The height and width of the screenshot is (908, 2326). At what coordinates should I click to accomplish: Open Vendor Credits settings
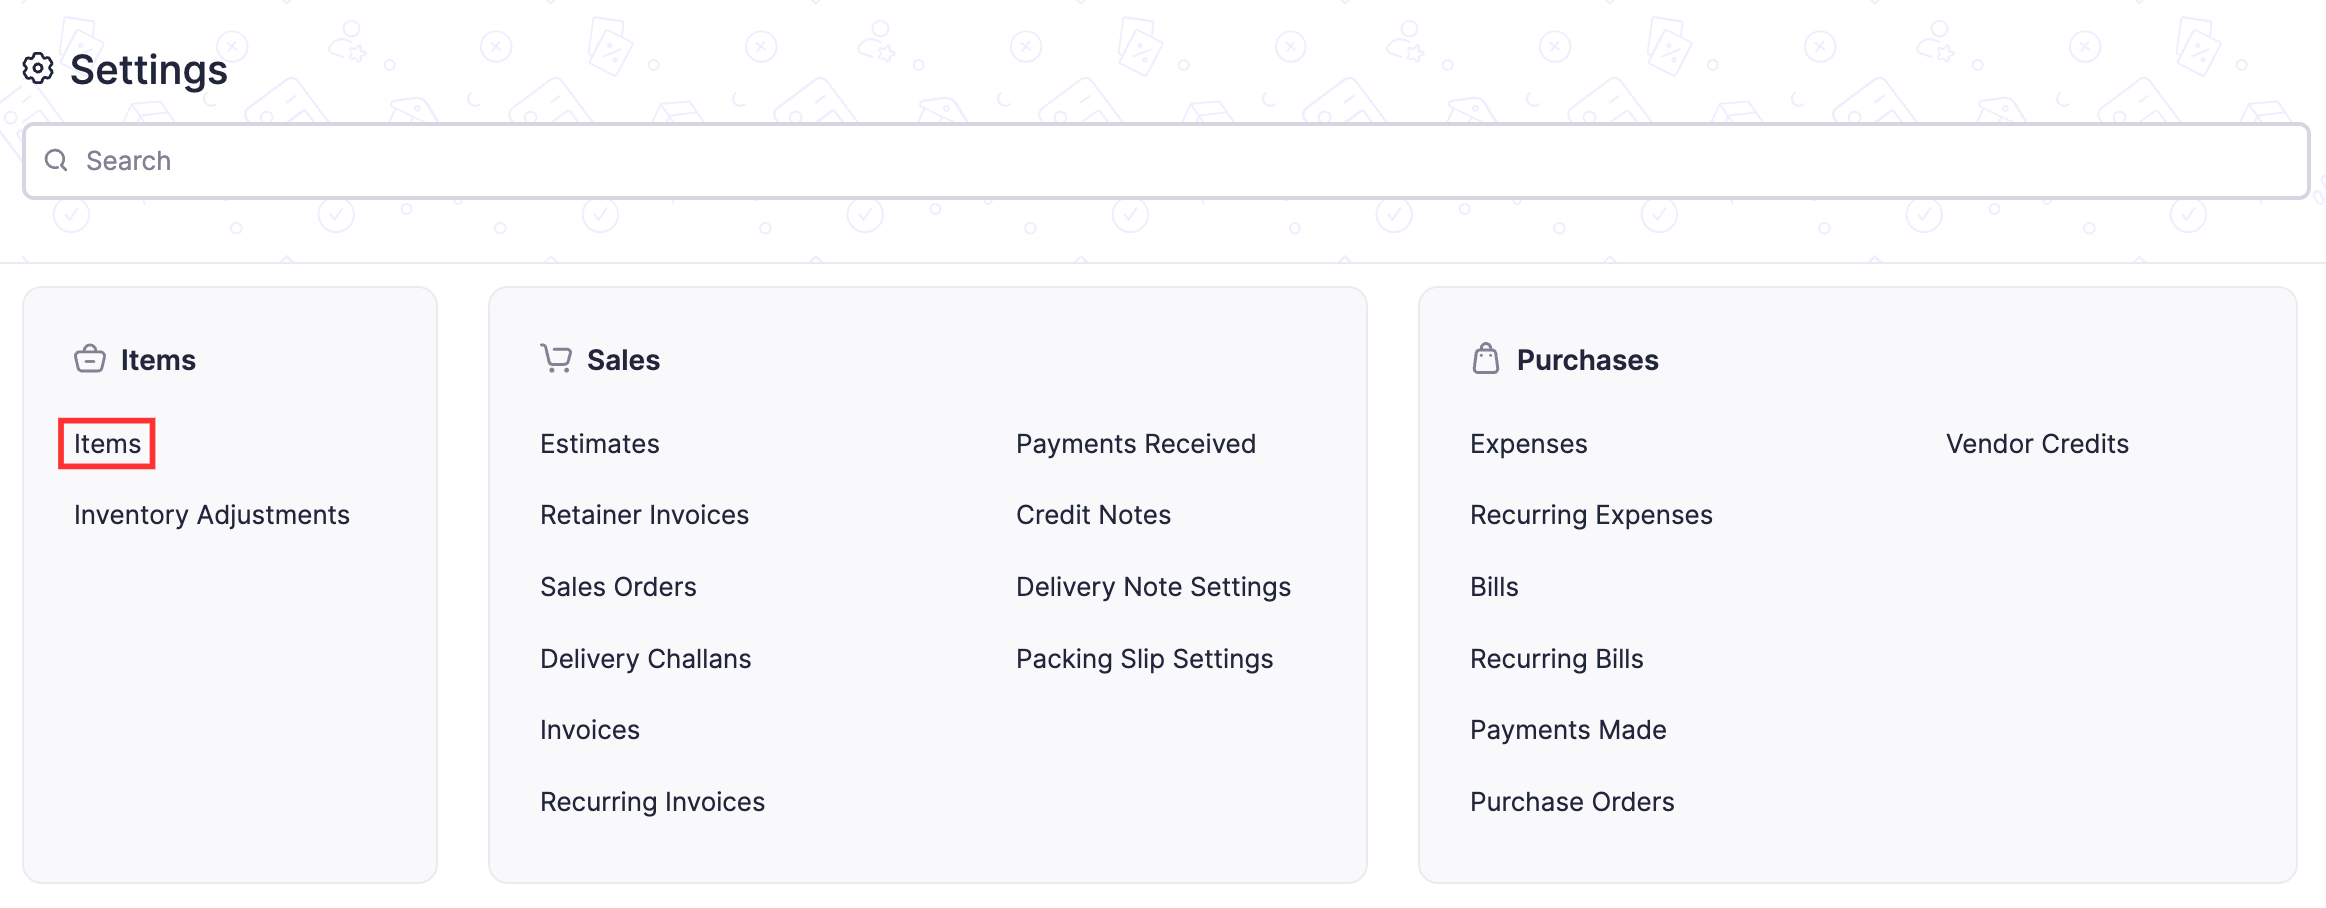pos(2036,443)
